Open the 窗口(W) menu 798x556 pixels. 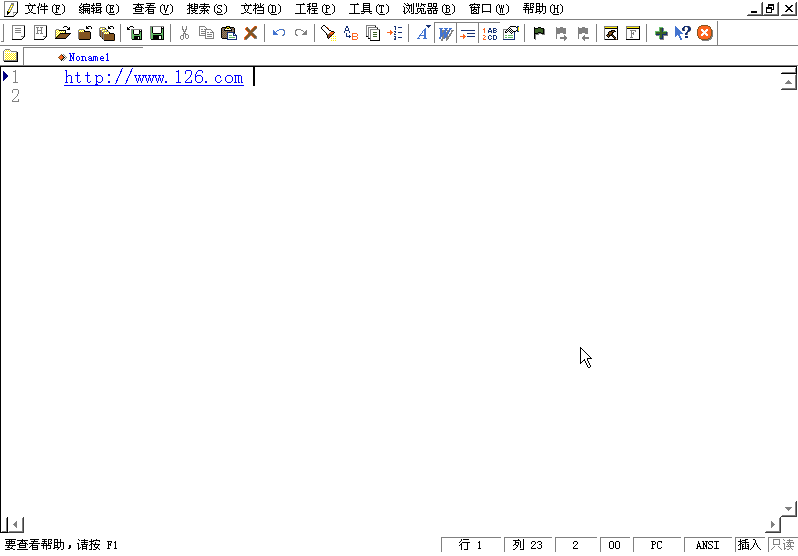pyautogui.click(x=489, y=9)
